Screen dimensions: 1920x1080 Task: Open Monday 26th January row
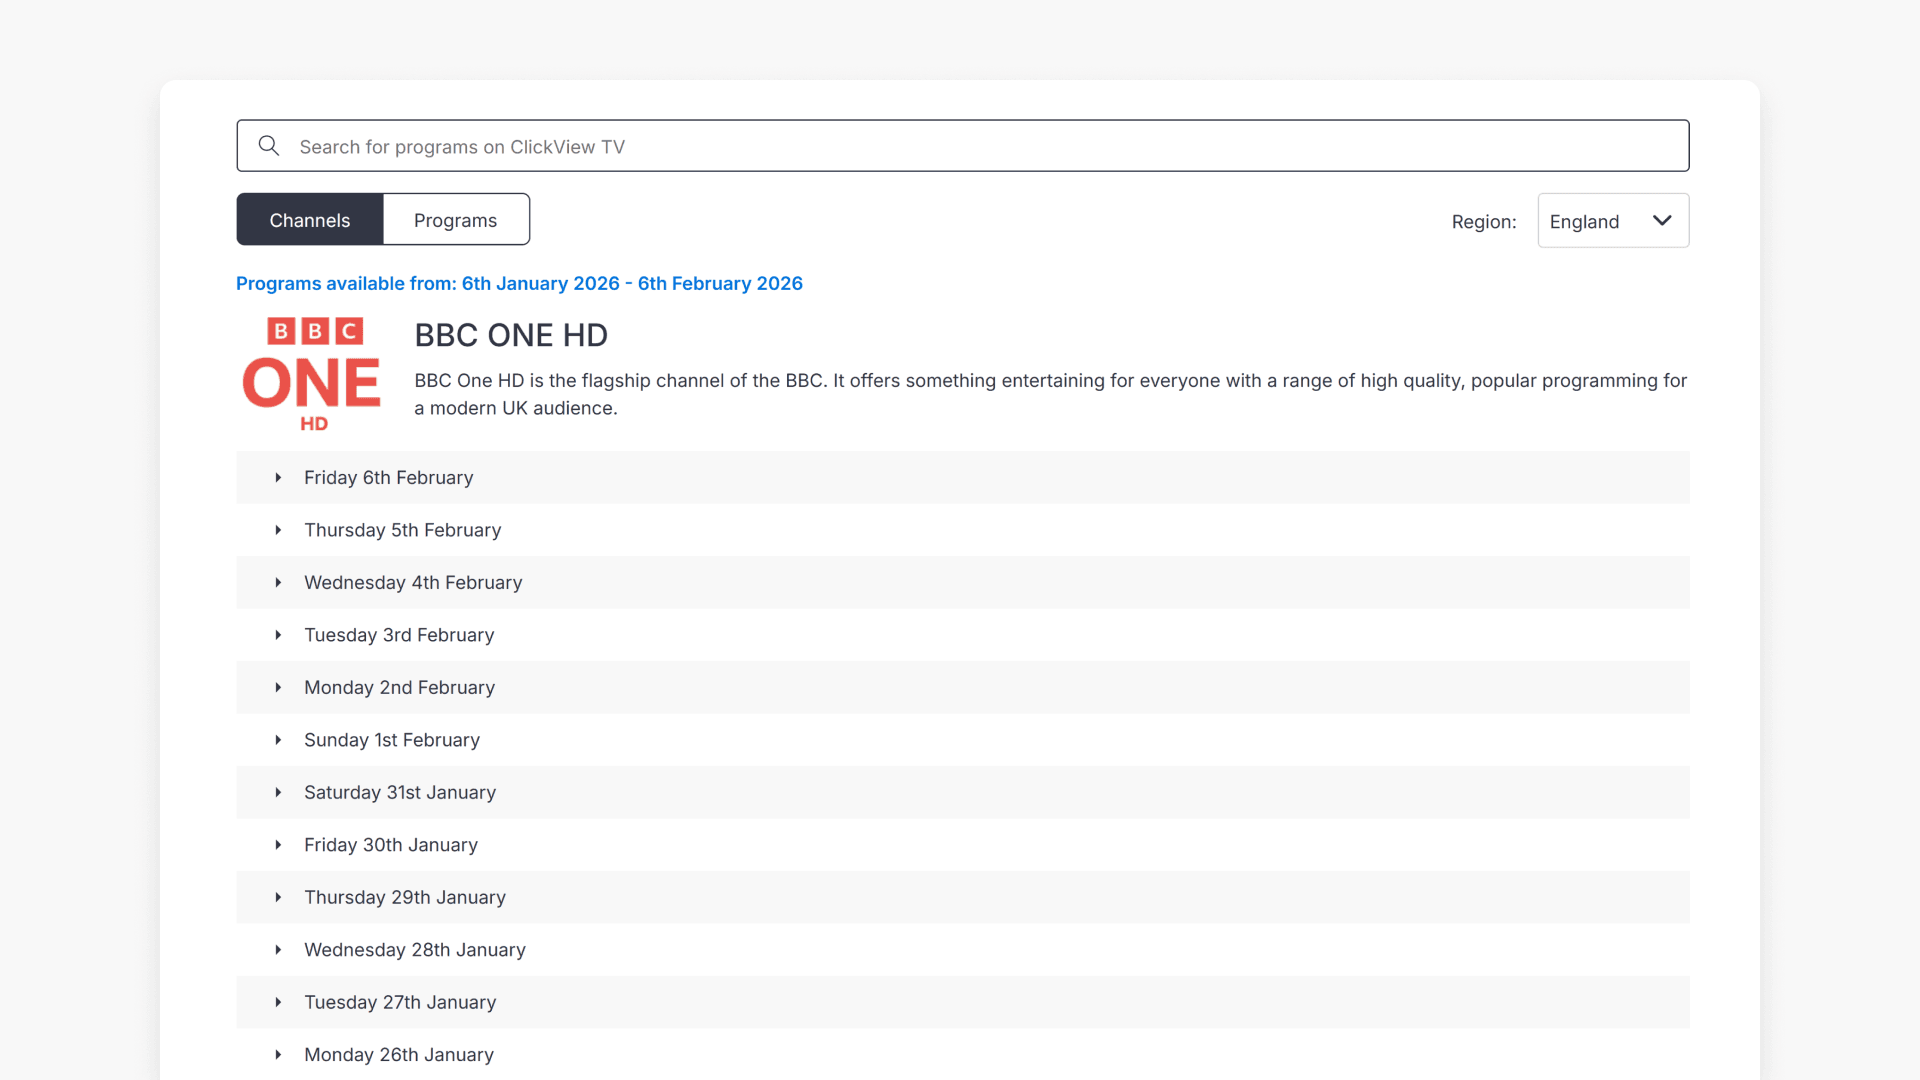pos(398,1055)
